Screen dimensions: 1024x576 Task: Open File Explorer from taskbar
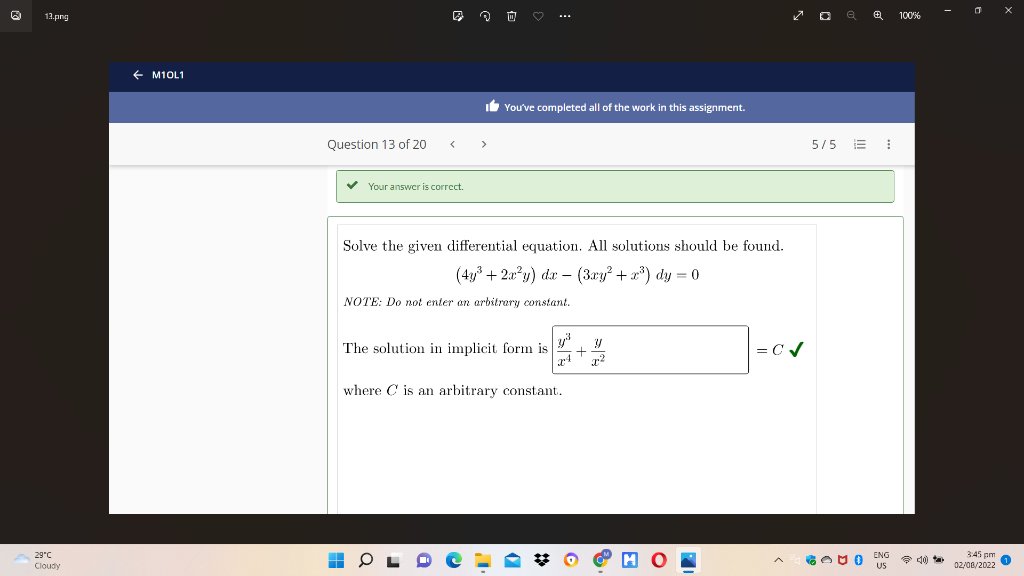click(x=483, y=560)
